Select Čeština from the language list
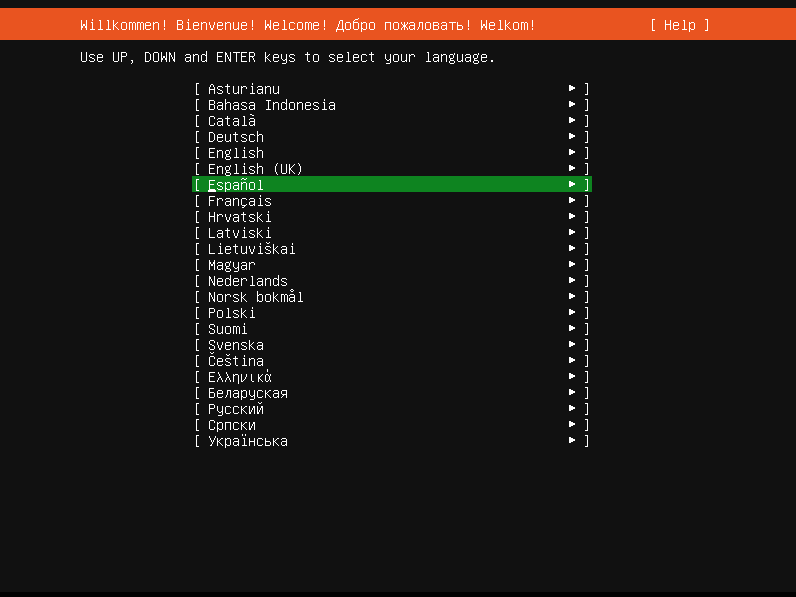 pyautogui.click(x=235, y=361)
